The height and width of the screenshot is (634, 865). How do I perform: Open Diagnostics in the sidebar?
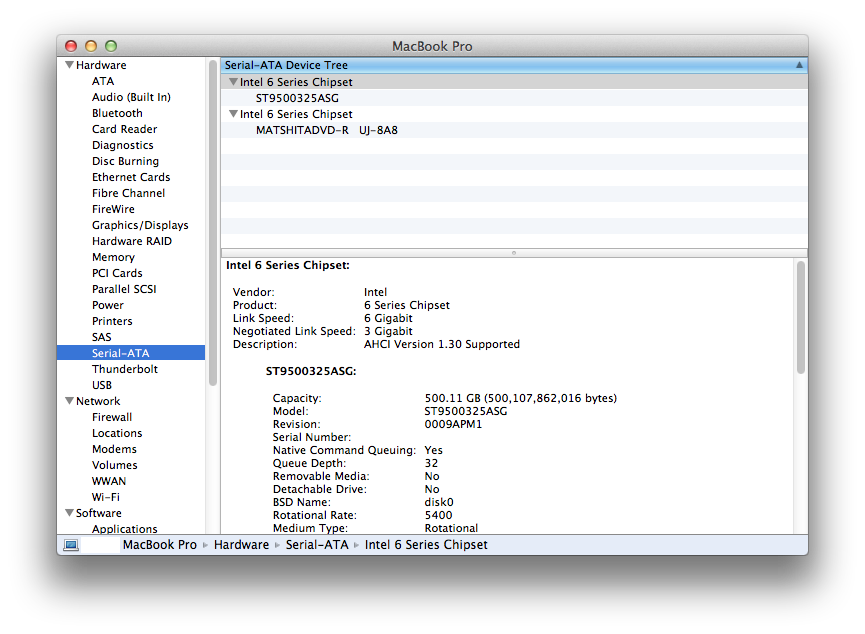click(x=122, y=145)
